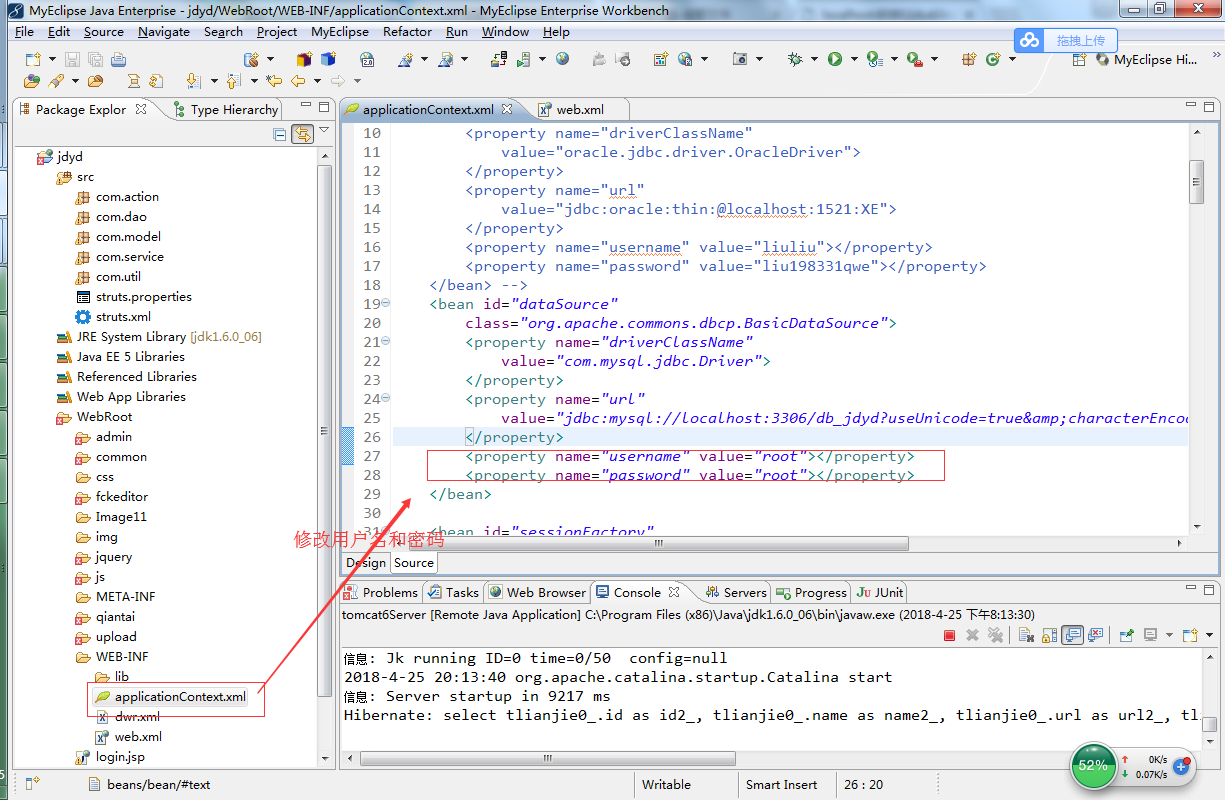Open the Run button dropdown arrow

(x=853, y=60)
